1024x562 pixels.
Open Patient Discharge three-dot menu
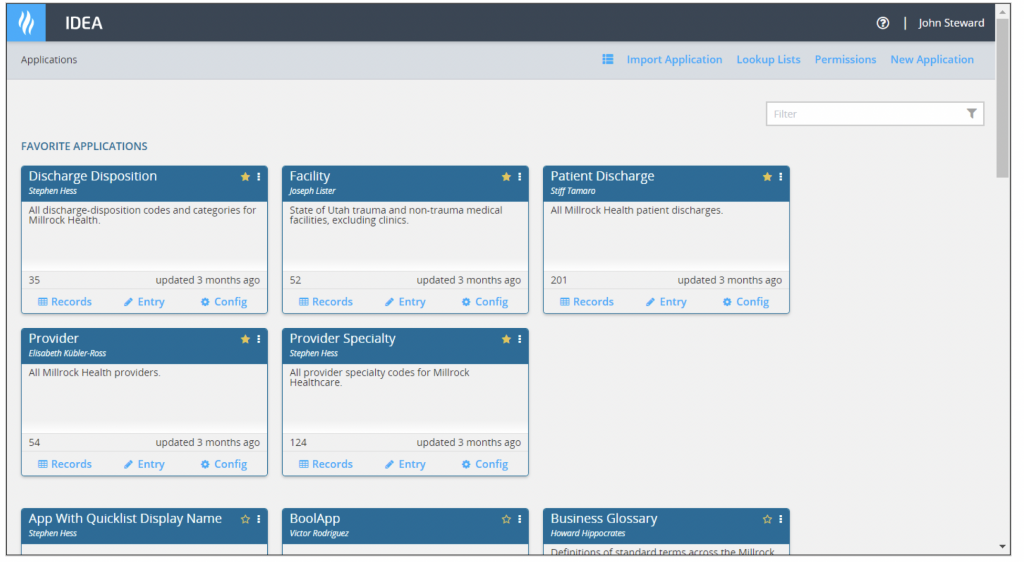click(x=780, y=177)
